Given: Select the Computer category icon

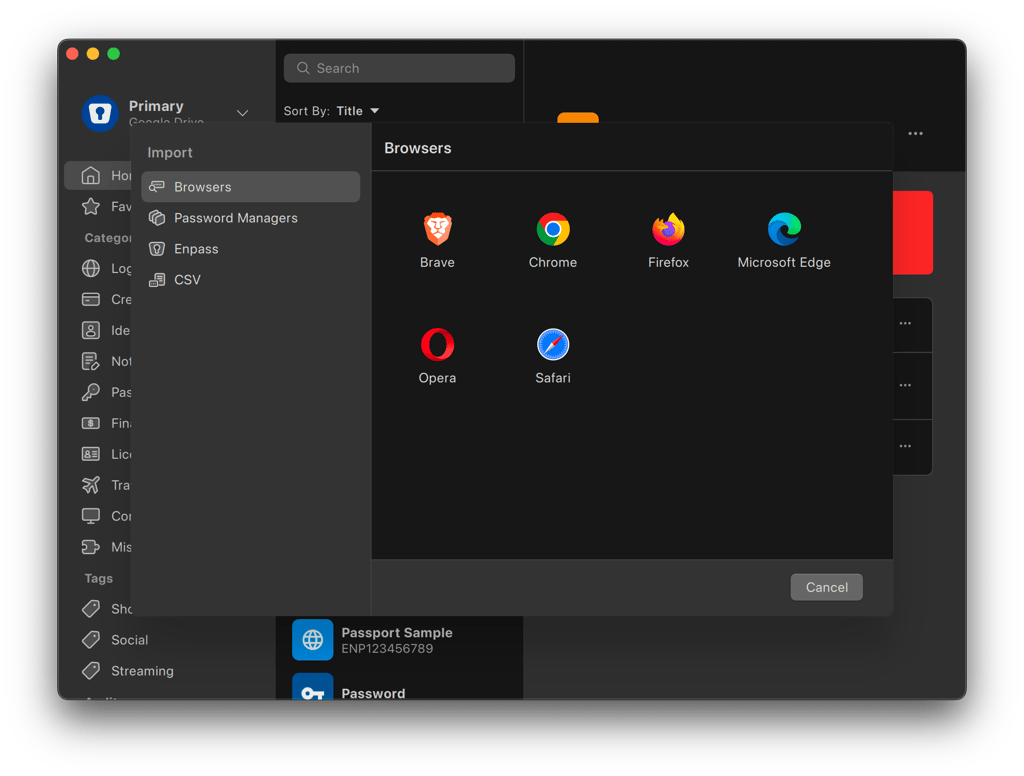Looking at the screenshot, I should pyautogui.click(x=91, y=516).
